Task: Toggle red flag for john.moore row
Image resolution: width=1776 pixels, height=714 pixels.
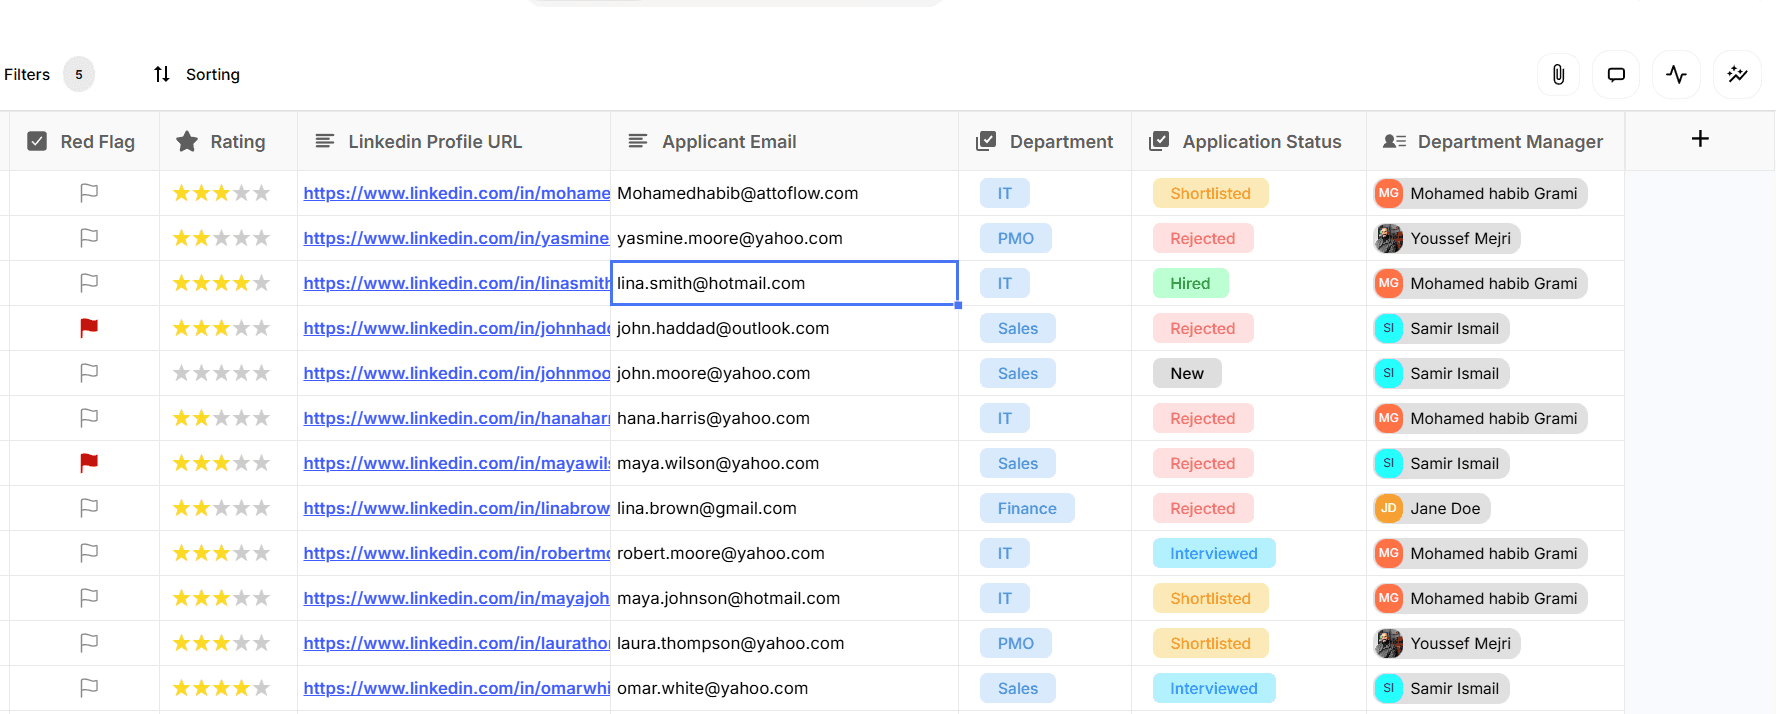Action: 89,372
